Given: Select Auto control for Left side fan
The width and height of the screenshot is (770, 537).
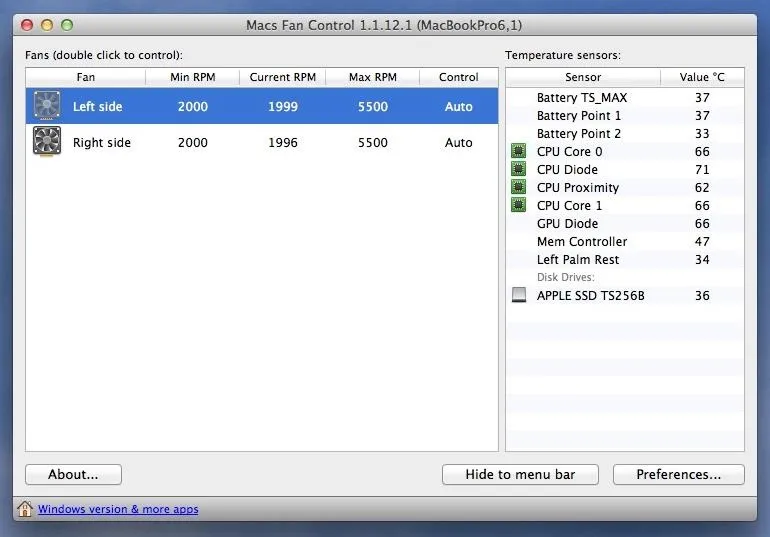Looking at the screenshot, I should pyautogui.click(x=458, y=107).
